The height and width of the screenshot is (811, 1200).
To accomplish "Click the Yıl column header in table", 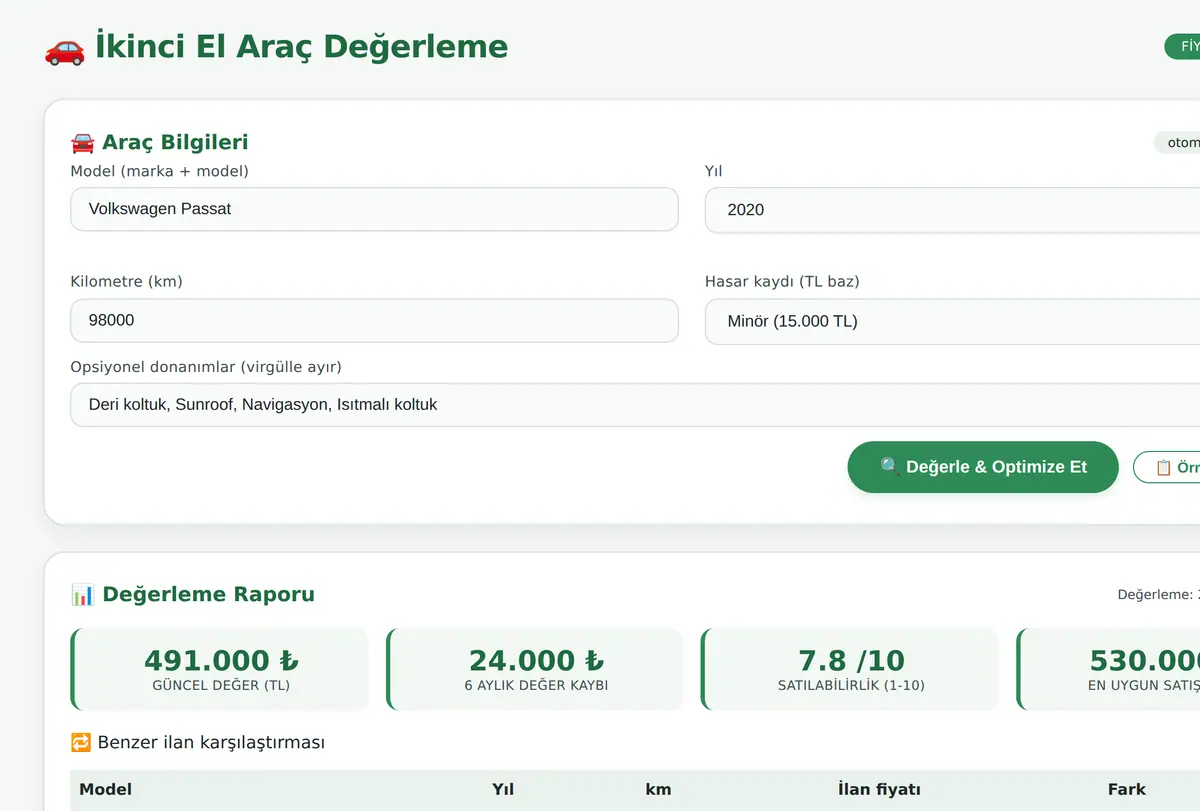I will point(503,789).
